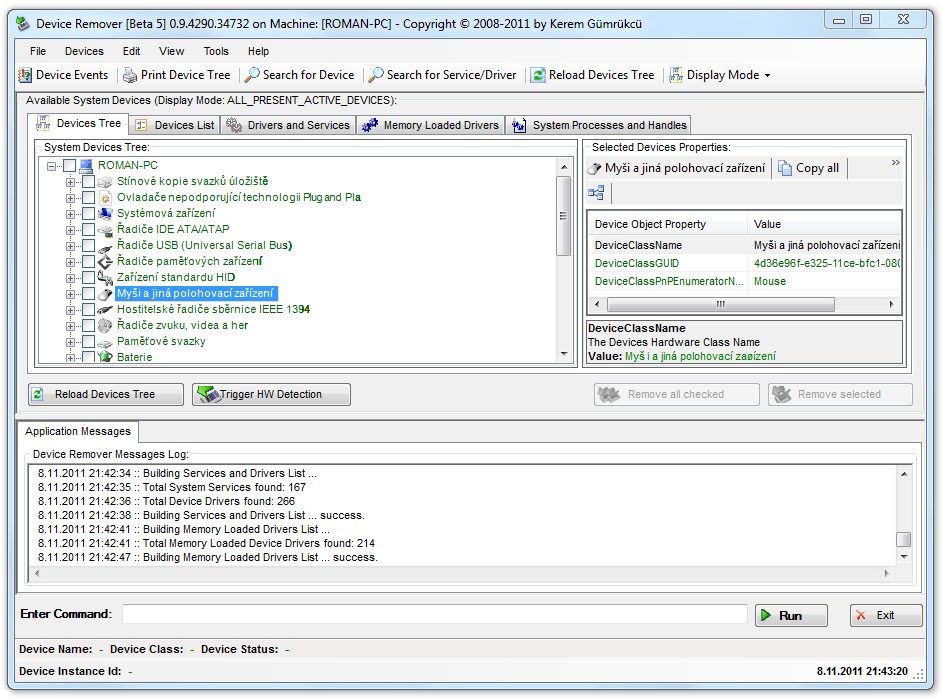The image size is (942, 698).
Task: Click the Drivers and Services gears icon
Action: pos(234,125)
